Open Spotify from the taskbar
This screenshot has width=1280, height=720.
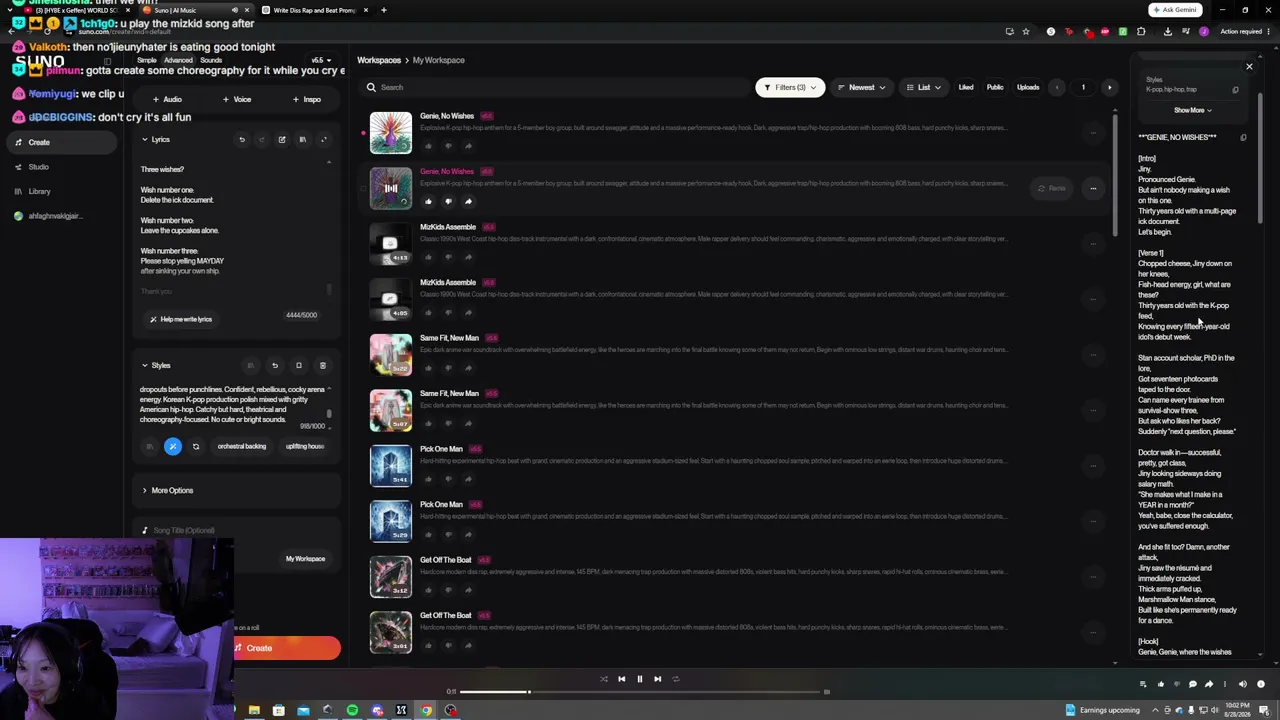[352, 710]
